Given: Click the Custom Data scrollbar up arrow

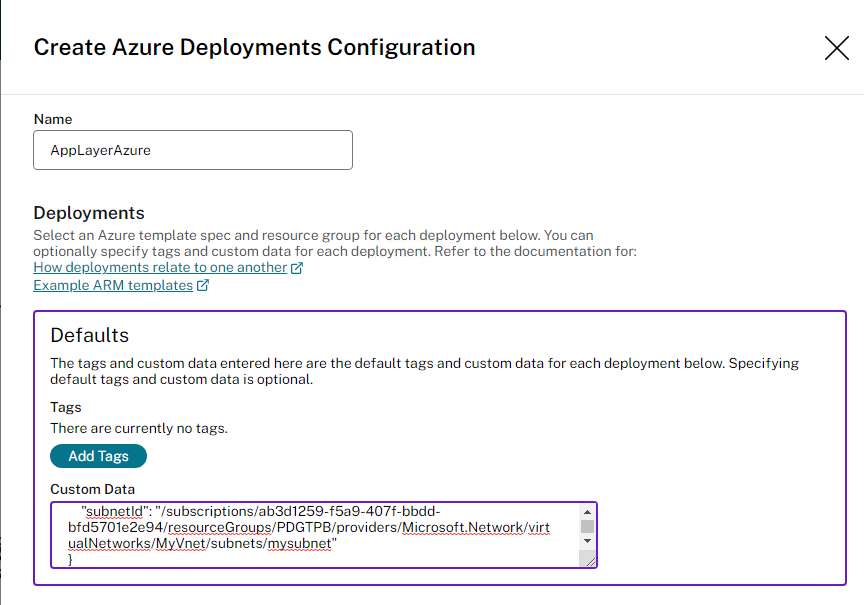Looking at the screenshot, I should (587, 511).
